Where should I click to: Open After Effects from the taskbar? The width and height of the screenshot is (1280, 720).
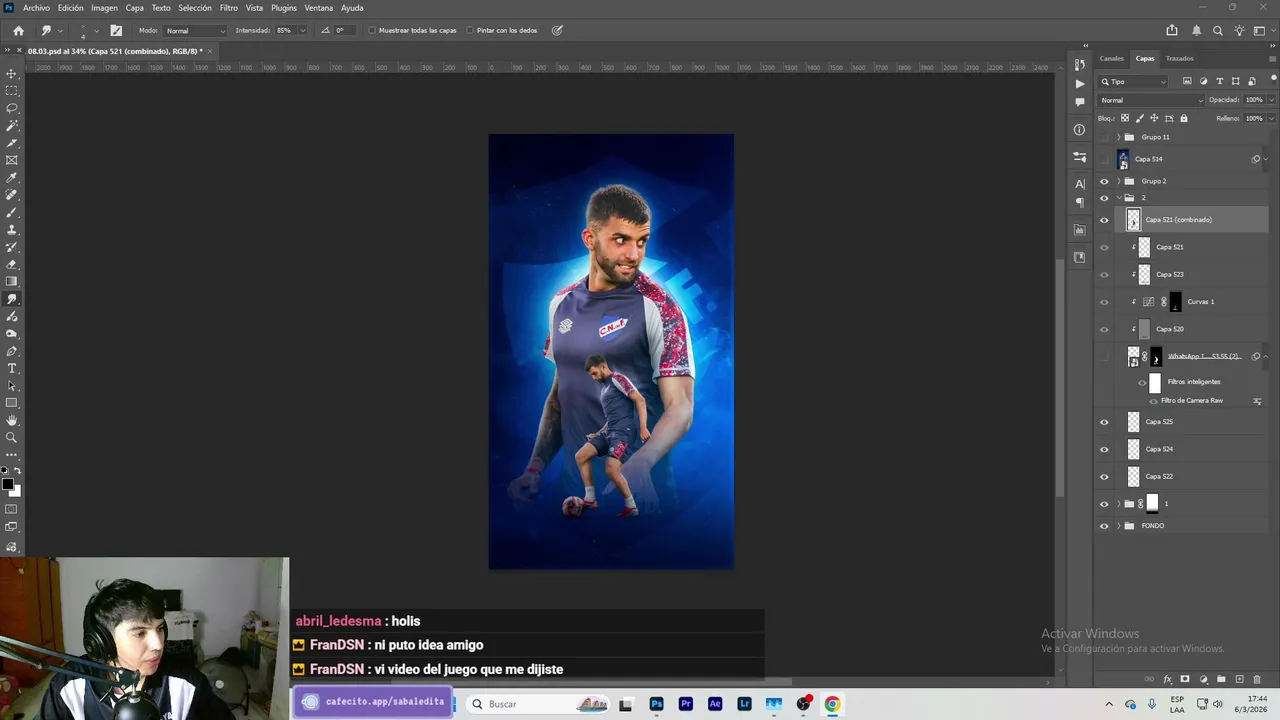715,704
